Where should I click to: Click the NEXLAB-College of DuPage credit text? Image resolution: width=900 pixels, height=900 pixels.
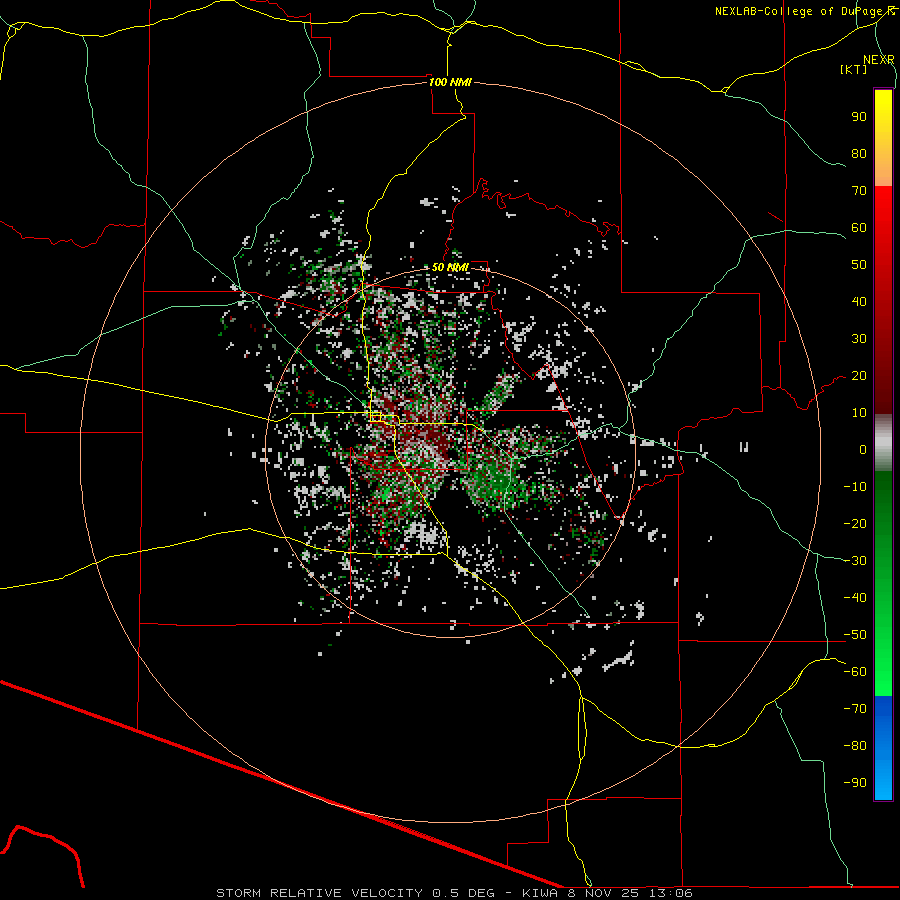click(x=805, y=11)
